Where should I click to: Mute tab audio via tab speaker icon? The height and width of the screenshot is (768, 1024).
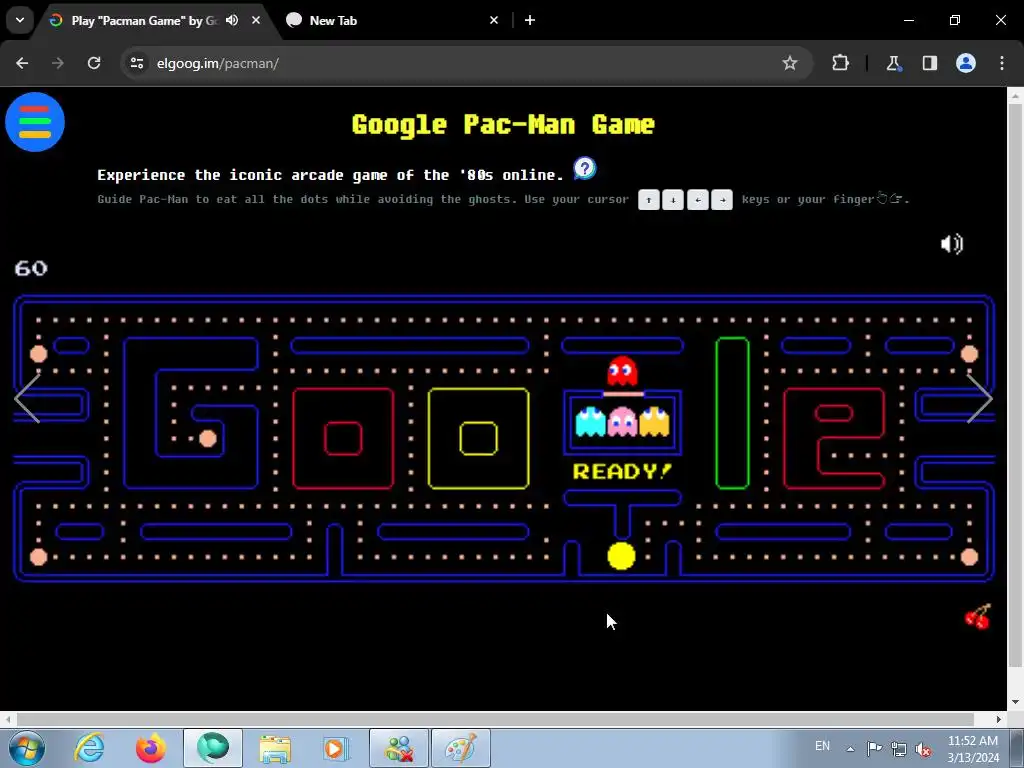232,20
